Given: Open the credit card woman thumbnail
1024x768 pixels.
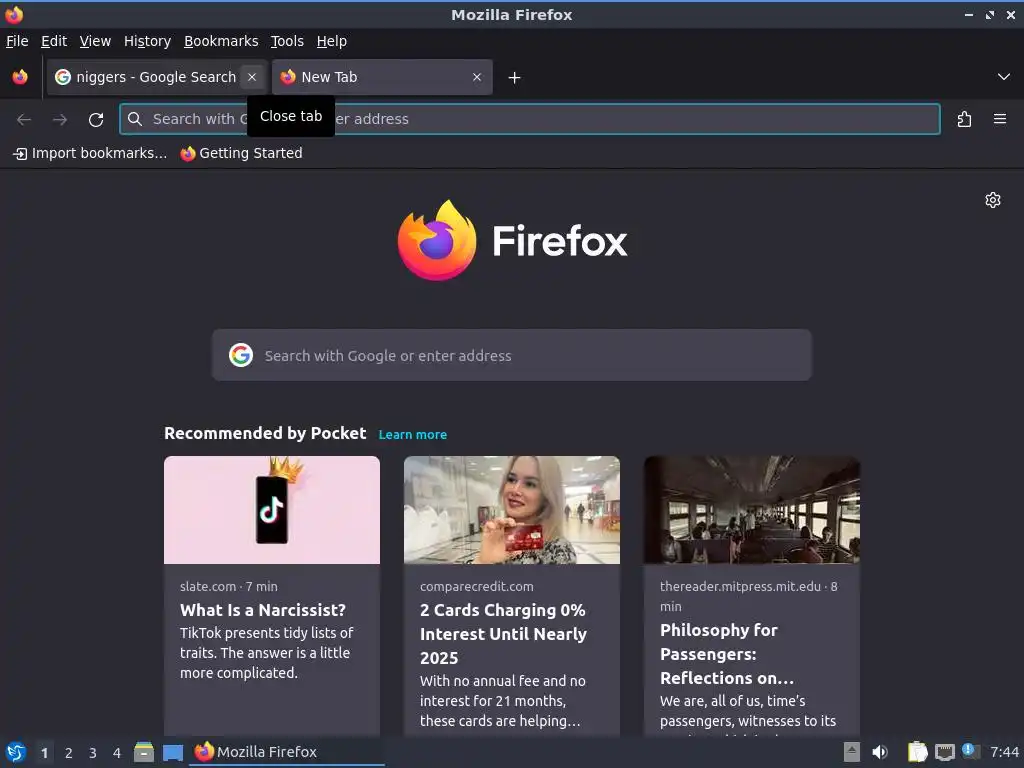Looking at the screenshot, I should point(511,510).
